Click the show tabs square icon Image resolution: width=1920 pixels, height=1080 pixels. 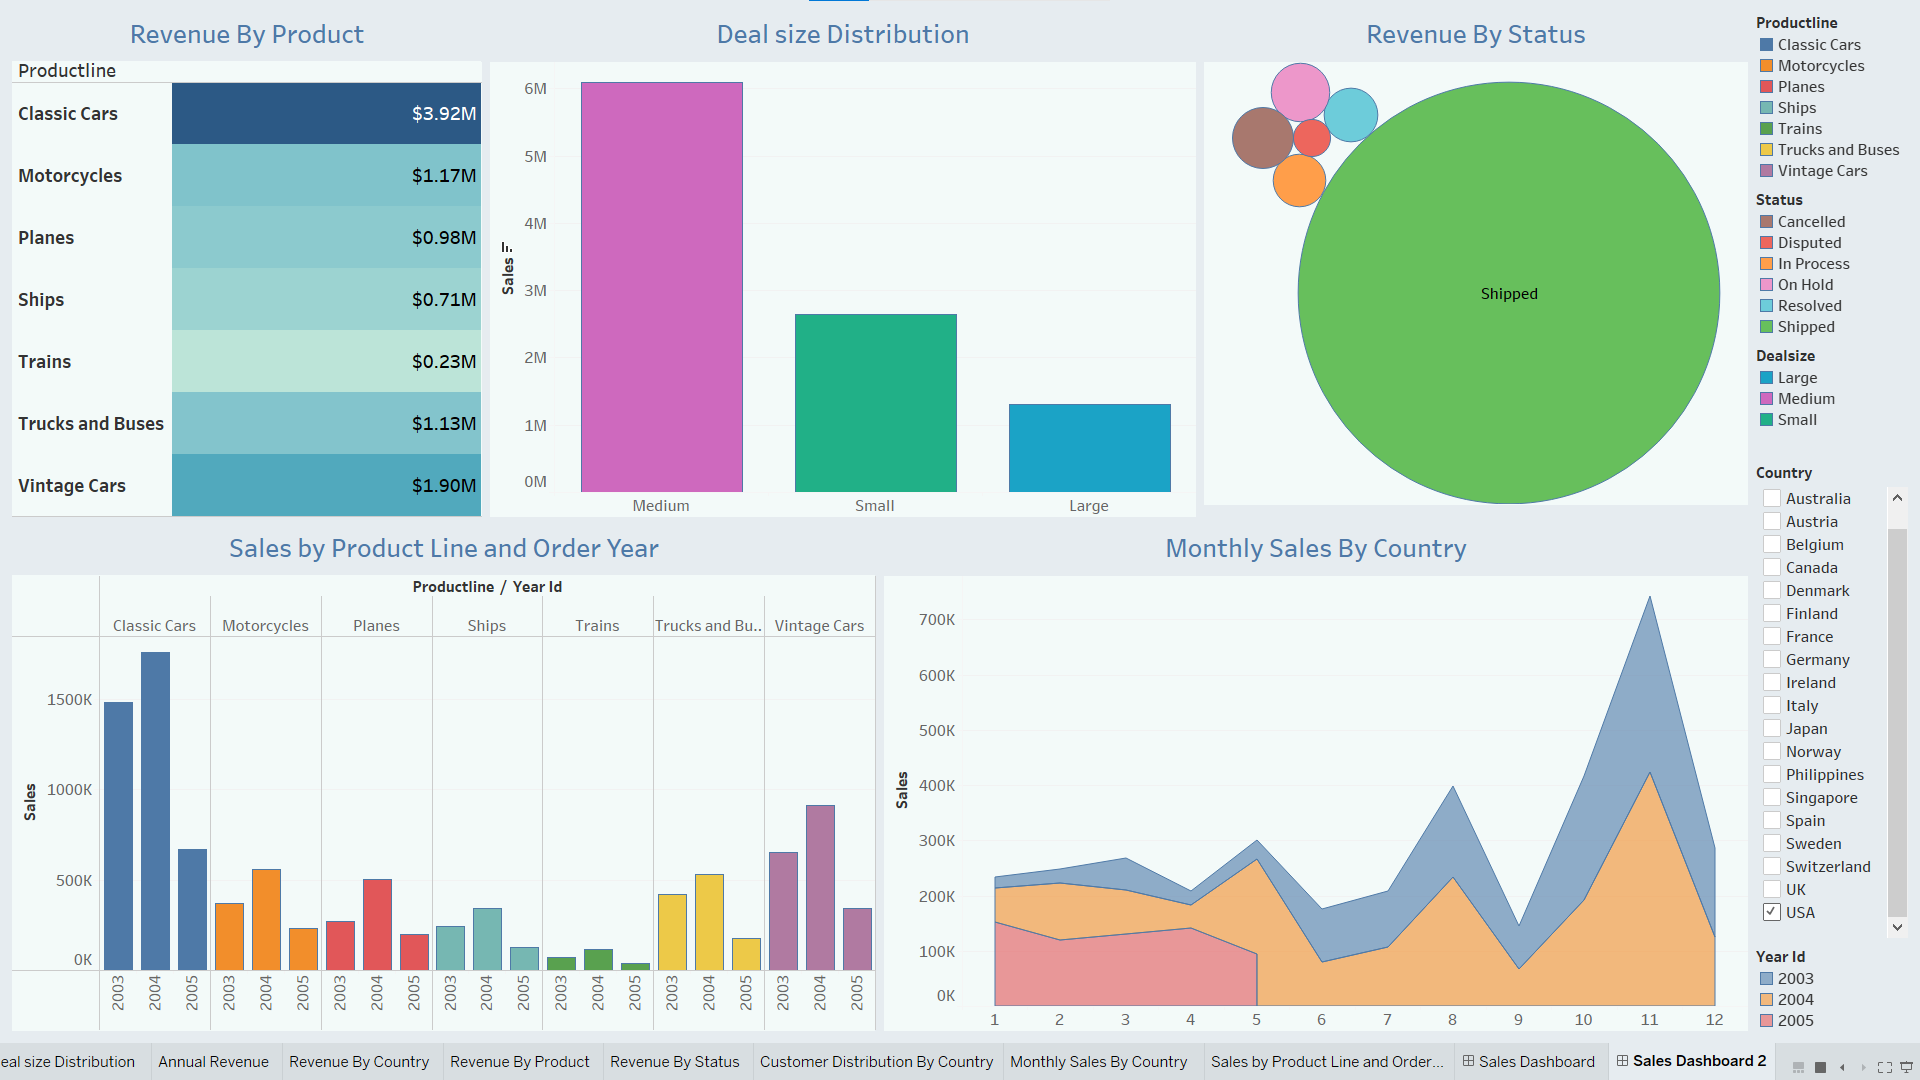coord(1820,1067)
